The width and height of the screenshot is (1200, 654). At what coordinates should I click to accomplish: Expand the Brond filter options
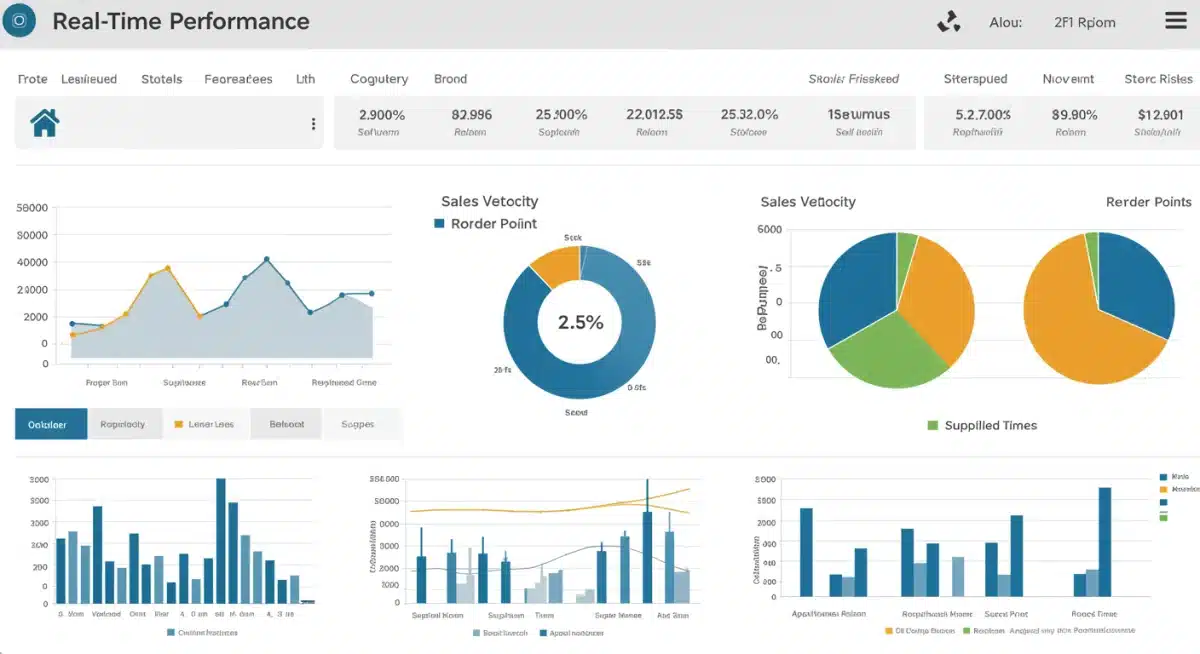(x=450, y=78)
